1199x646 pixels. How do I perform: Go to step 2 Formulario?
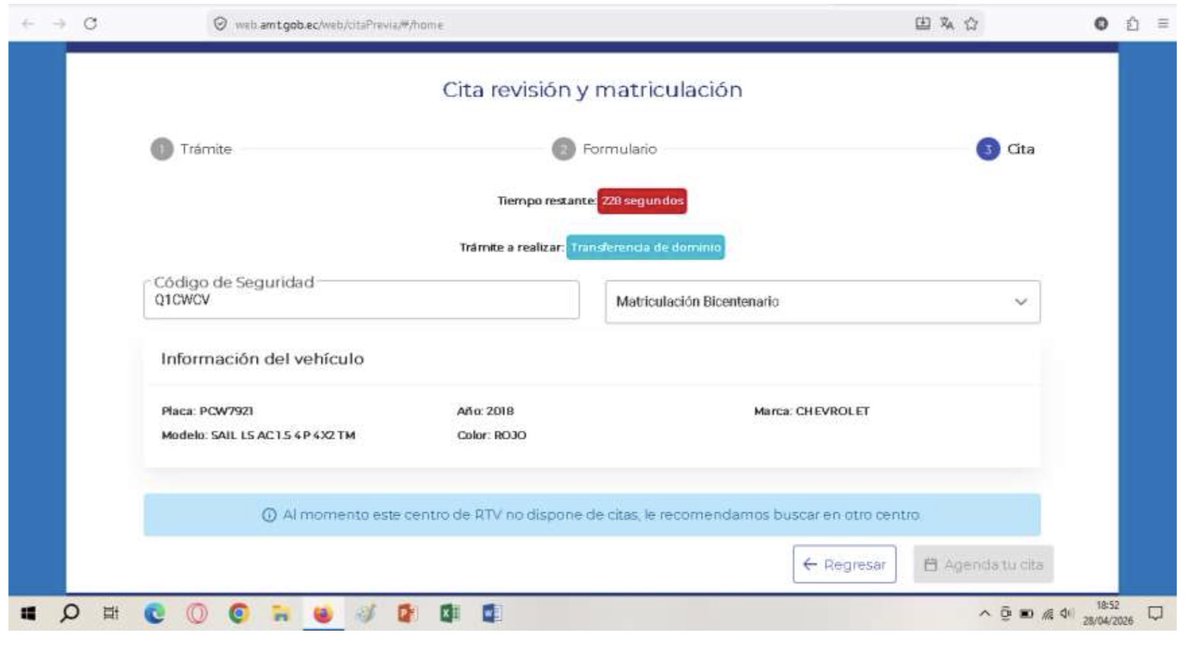[x=604, y=149]
